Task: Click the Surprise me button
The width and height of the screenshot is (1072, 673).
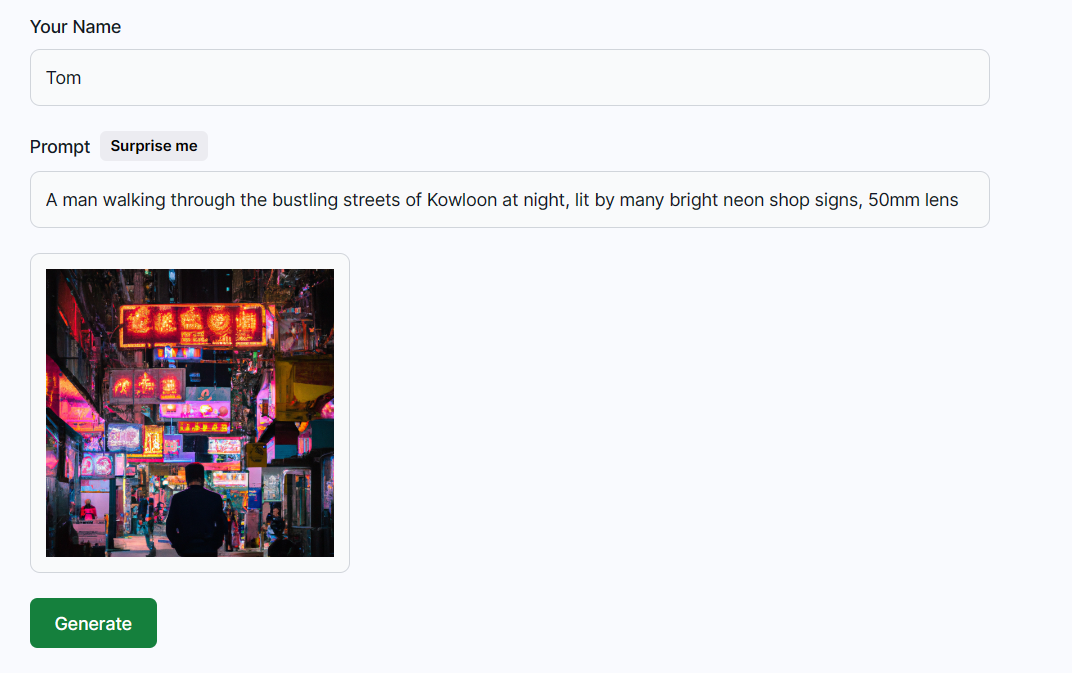Action: 154,146
